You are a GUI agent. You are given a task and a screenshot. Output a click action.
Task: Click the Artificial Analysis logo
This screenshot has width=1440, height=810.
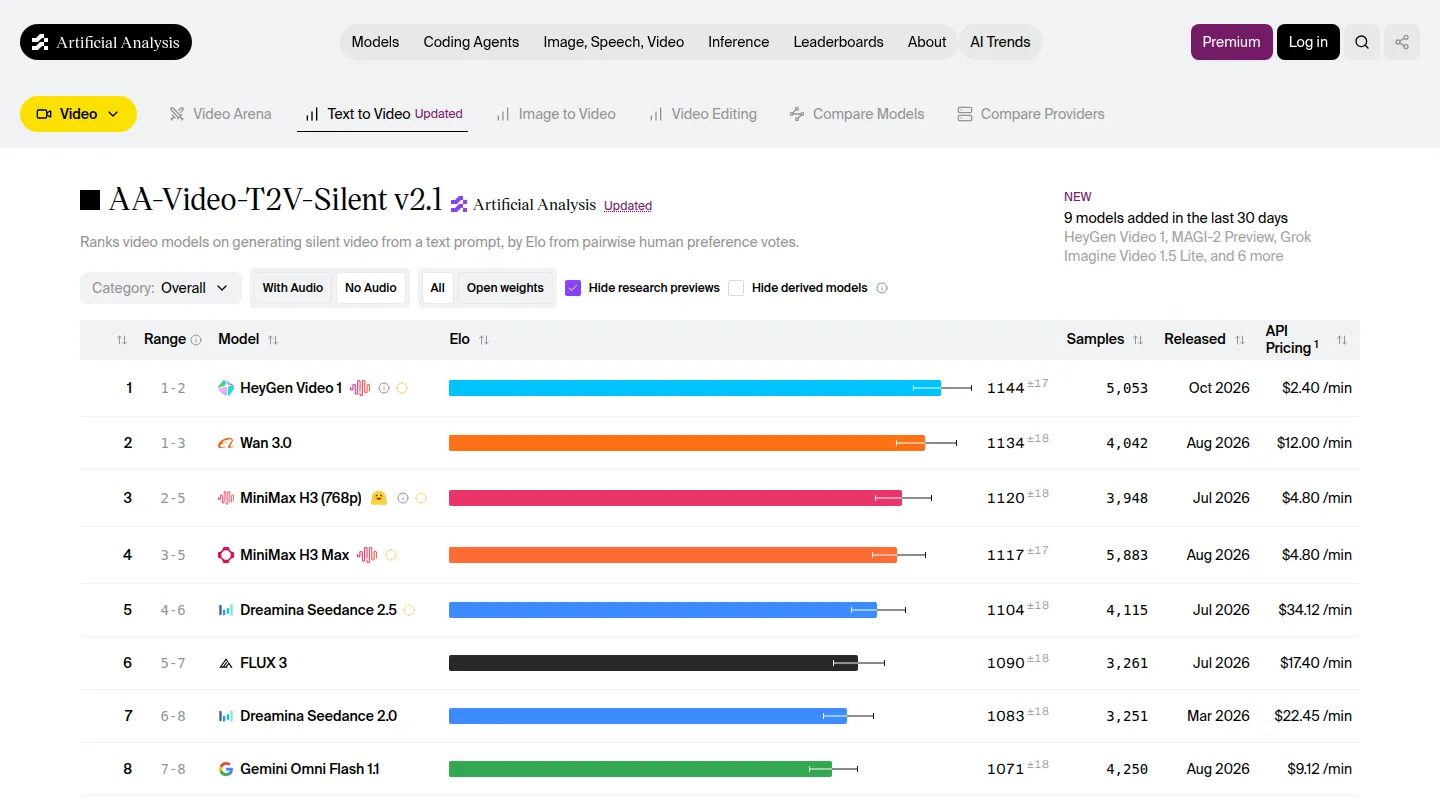pyautogui.click(x=106, y=42)
